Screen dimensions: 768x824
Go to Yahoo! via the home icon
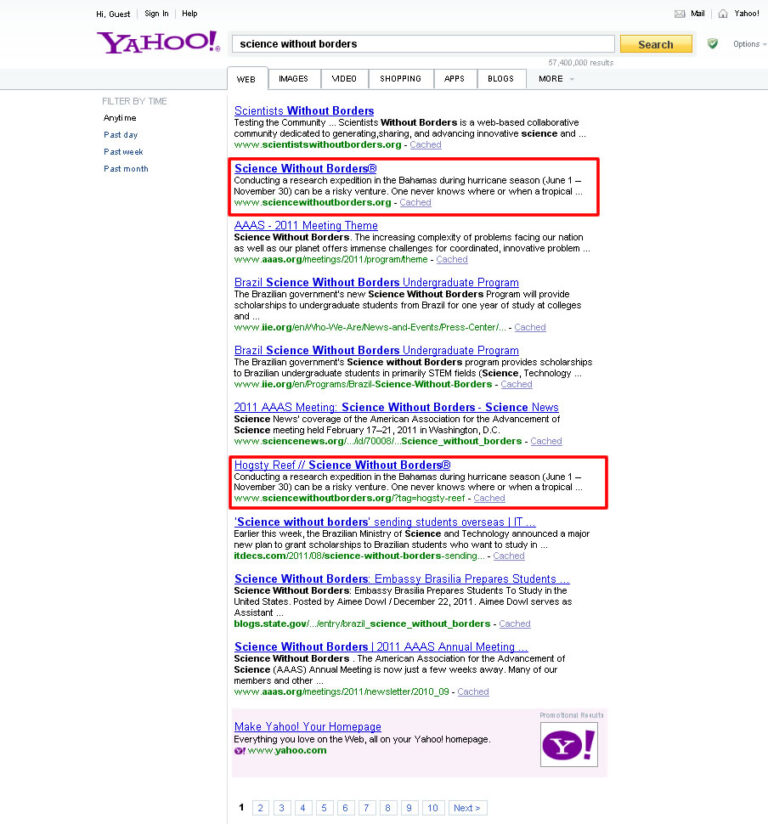[x=723, y=14]
